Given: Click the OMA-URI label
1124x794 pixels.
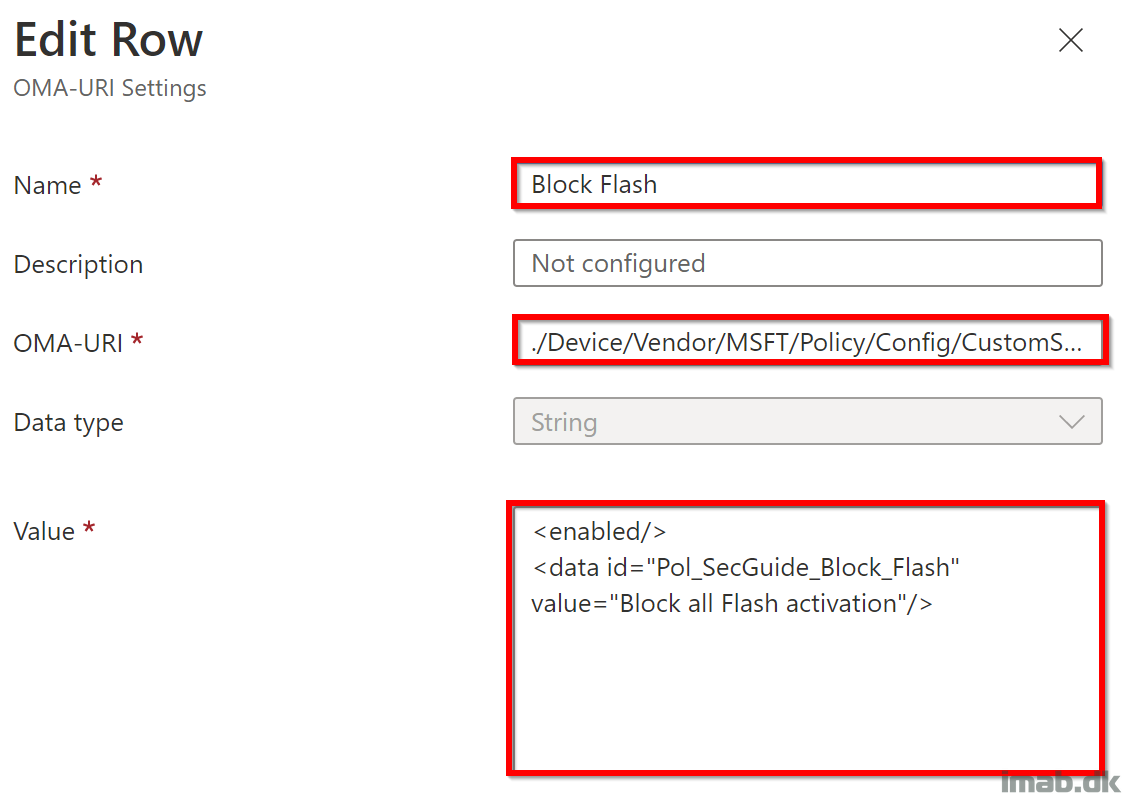Looking at the screenshot, I should point(68,343).
